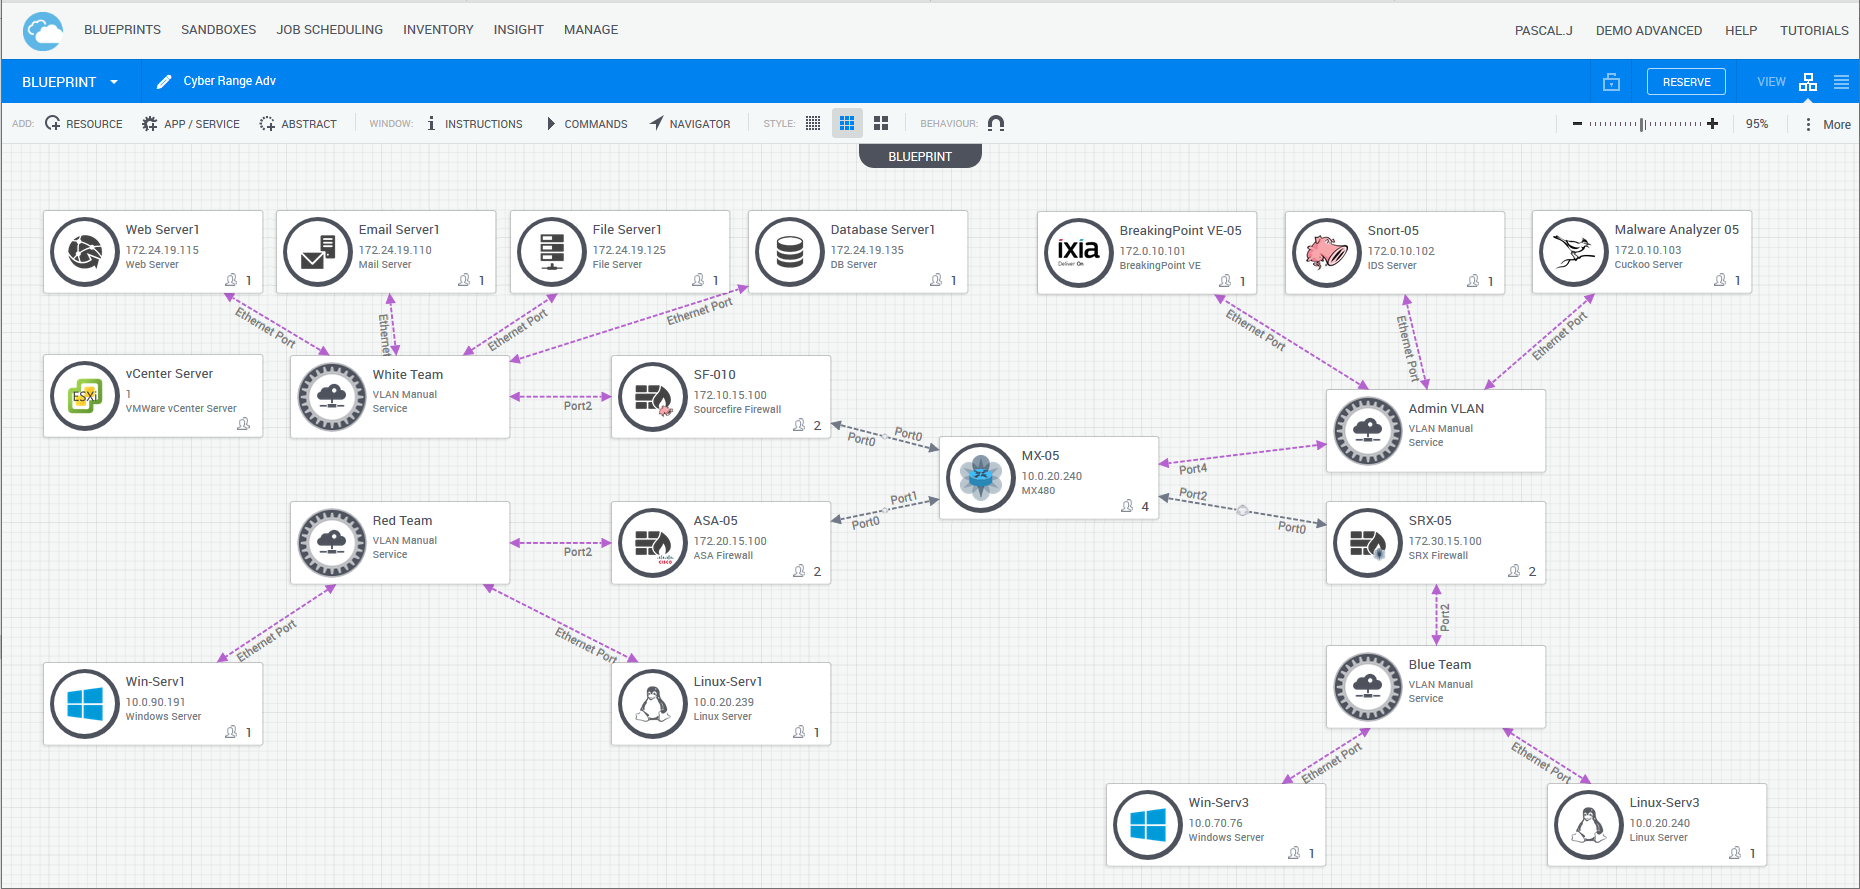Add a RESOURCE to blueprint
Image resolution: width=1860 pixels, height=889 pixels.
84,124
